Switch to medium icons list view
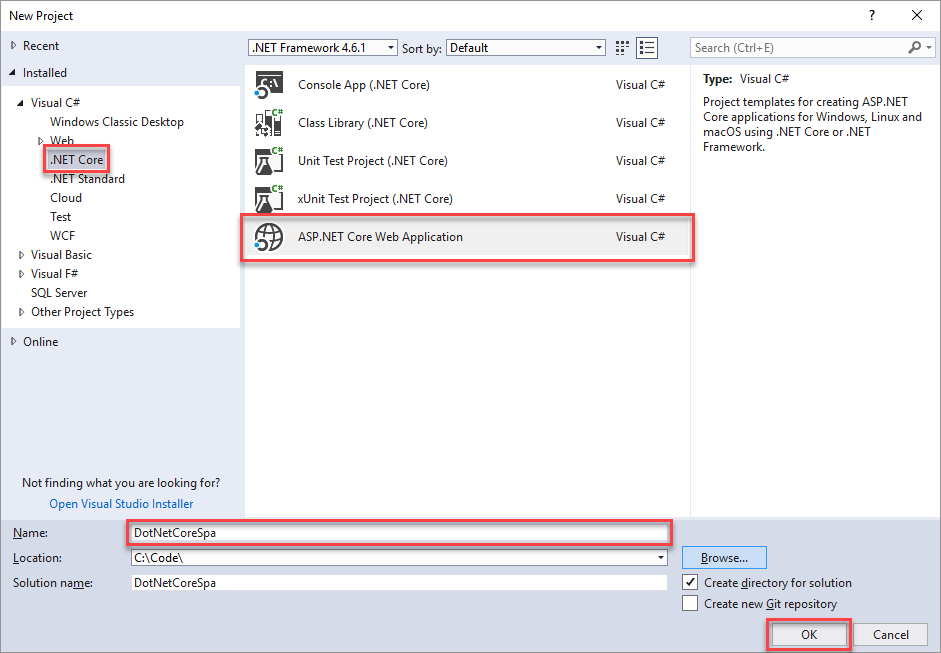 [x=647, y=48]
